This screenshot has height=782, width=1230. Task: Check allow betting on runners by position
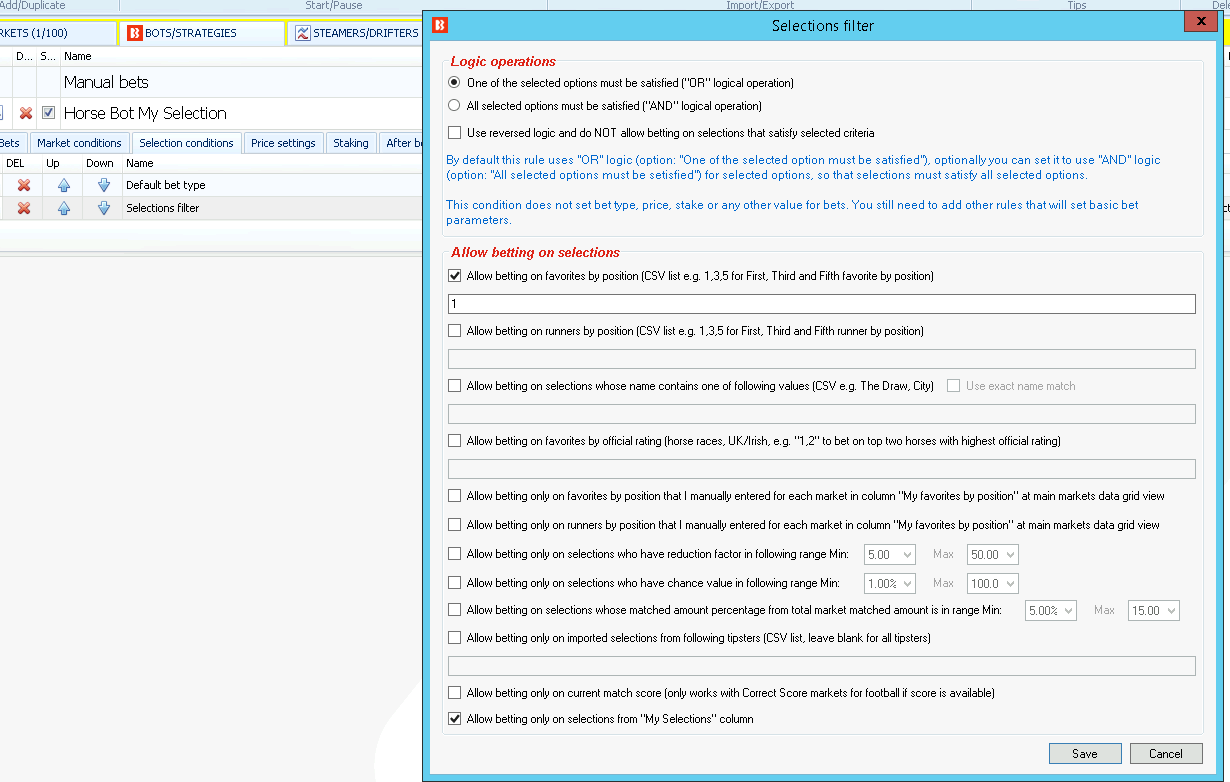455,330
